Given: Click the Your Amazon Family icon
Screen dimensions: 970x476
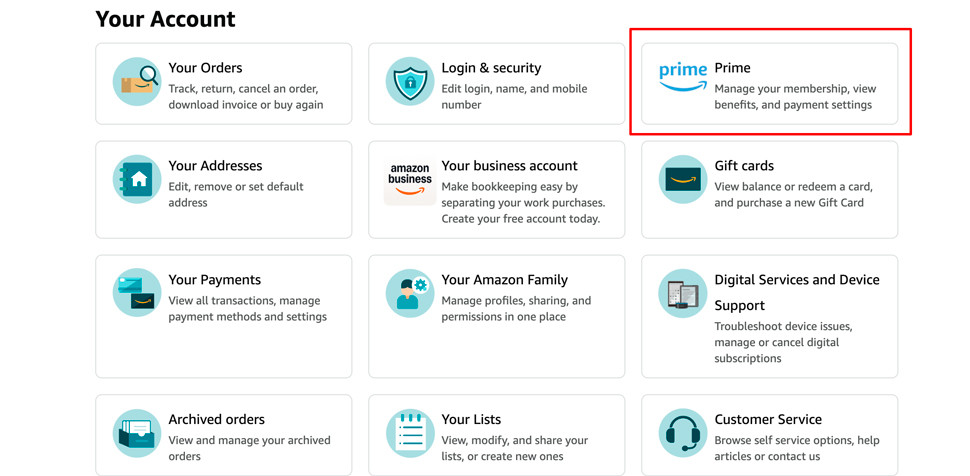Looking at the screenshot, I should point(410,293).
